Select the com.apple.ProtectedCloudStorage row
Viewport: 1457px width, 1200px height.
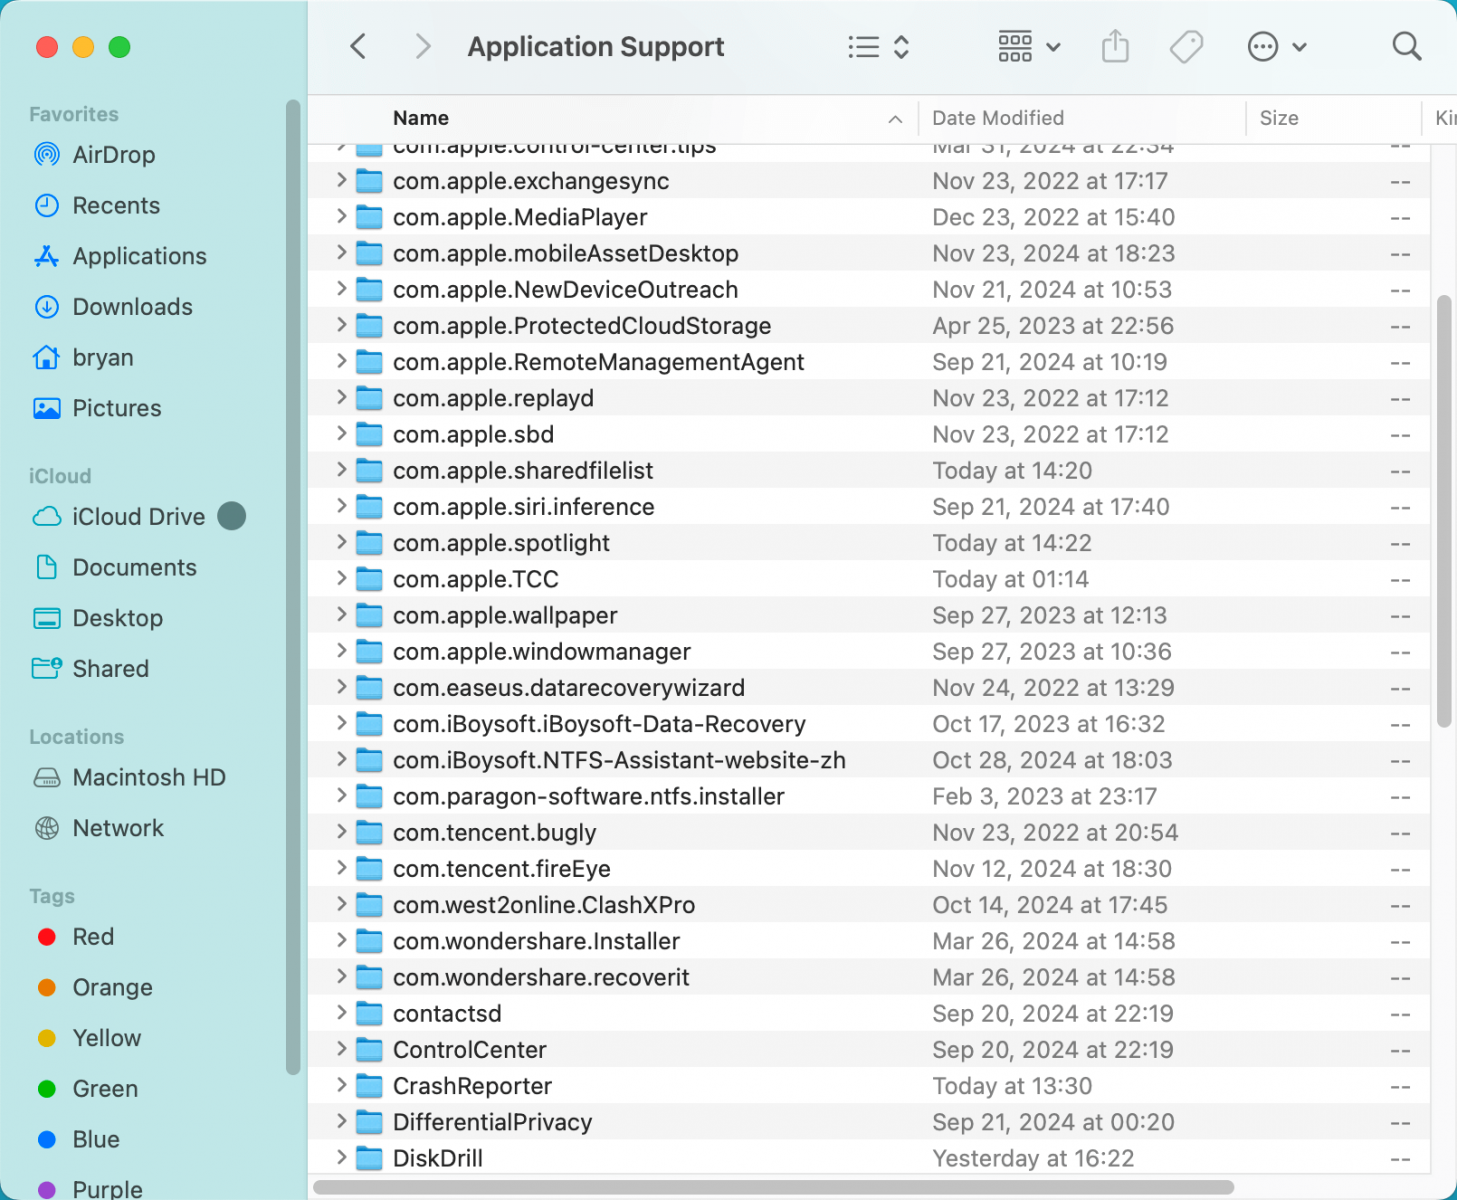pos(868,326)
